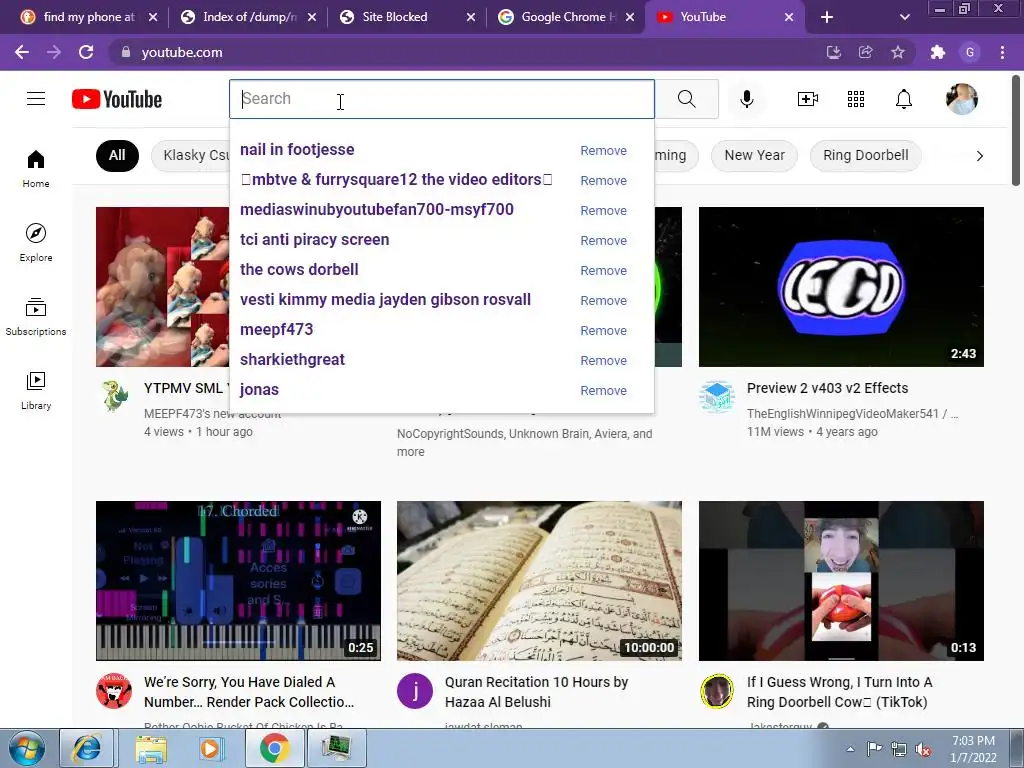Image resolution: width=1024 pixels, height=768 pixels.
Task: Open Subscriptions in sidebar
Action: point(36,316)
